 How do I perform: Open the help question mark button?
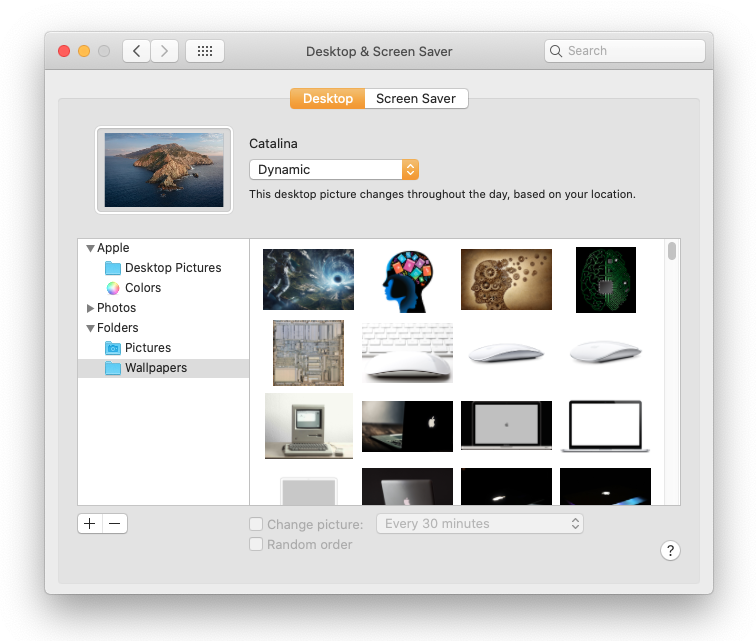(x=671, y=551)
